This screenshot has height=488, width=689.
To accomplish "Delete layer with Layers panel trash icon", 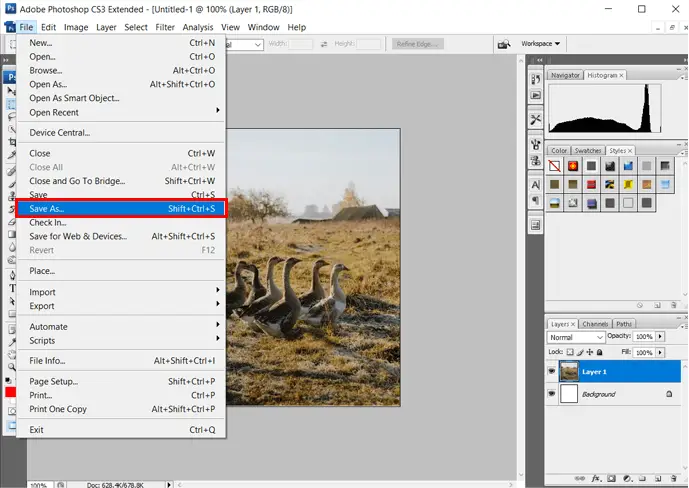I will [673, 478].
